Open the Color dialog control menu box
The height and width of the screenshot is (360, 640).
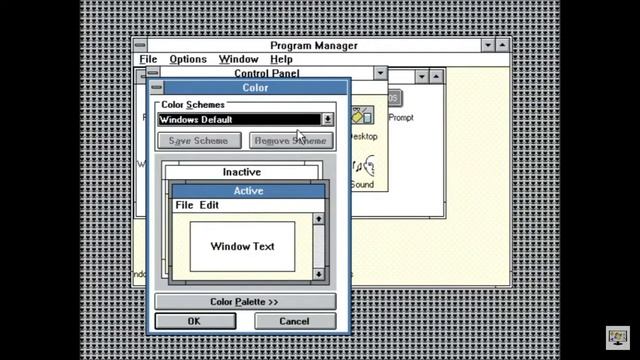tap(156, 87)
